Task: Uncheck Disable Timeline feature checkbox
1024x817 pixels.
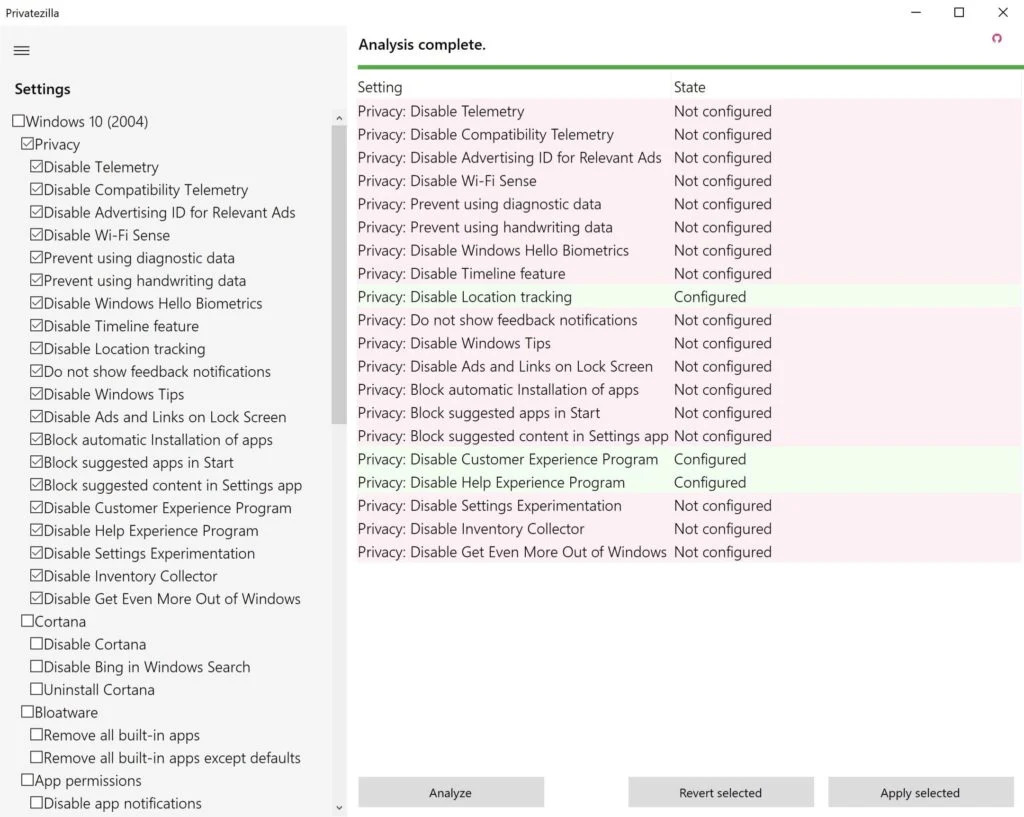Action: pos(37,326)
